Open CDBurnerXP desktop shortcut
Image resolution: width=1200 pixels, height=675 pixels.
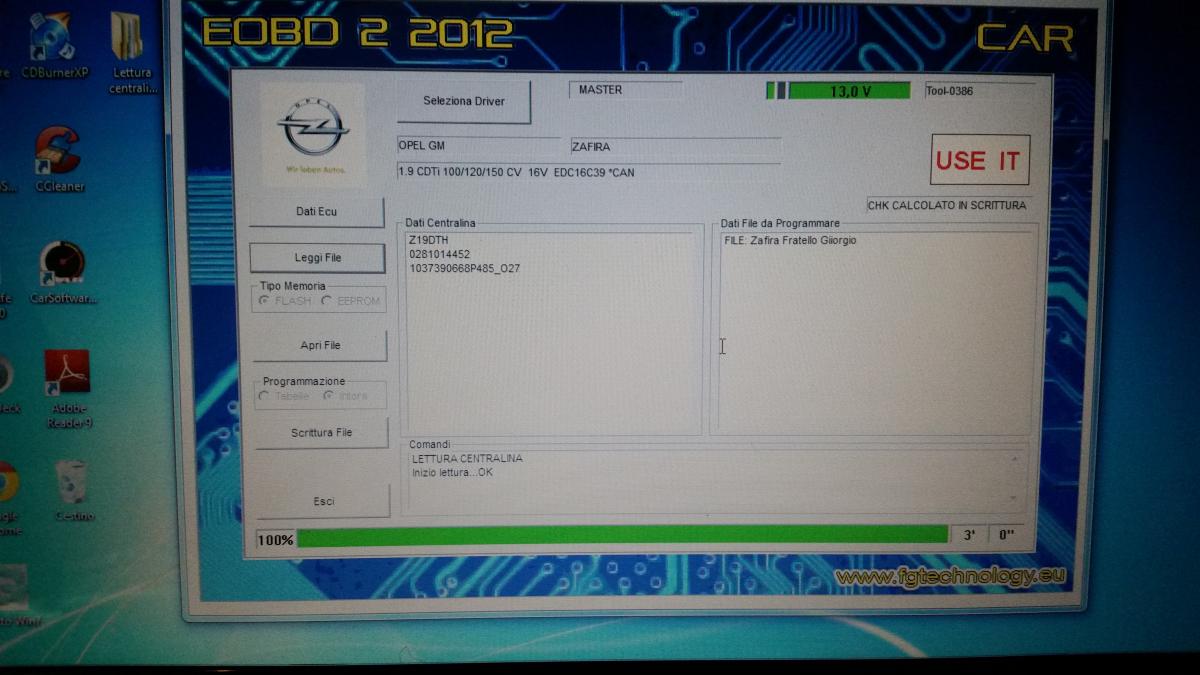point(52,47)
